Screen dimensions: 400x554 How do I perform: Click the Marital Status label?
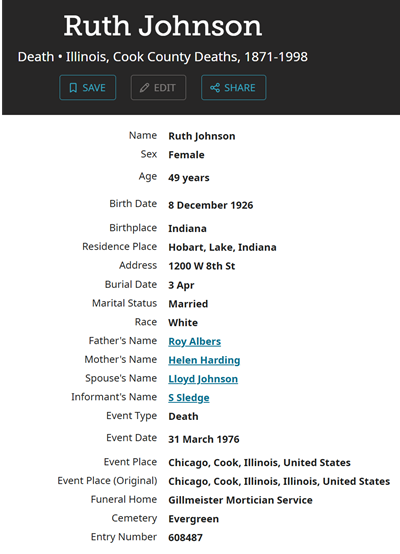point(125,303)
